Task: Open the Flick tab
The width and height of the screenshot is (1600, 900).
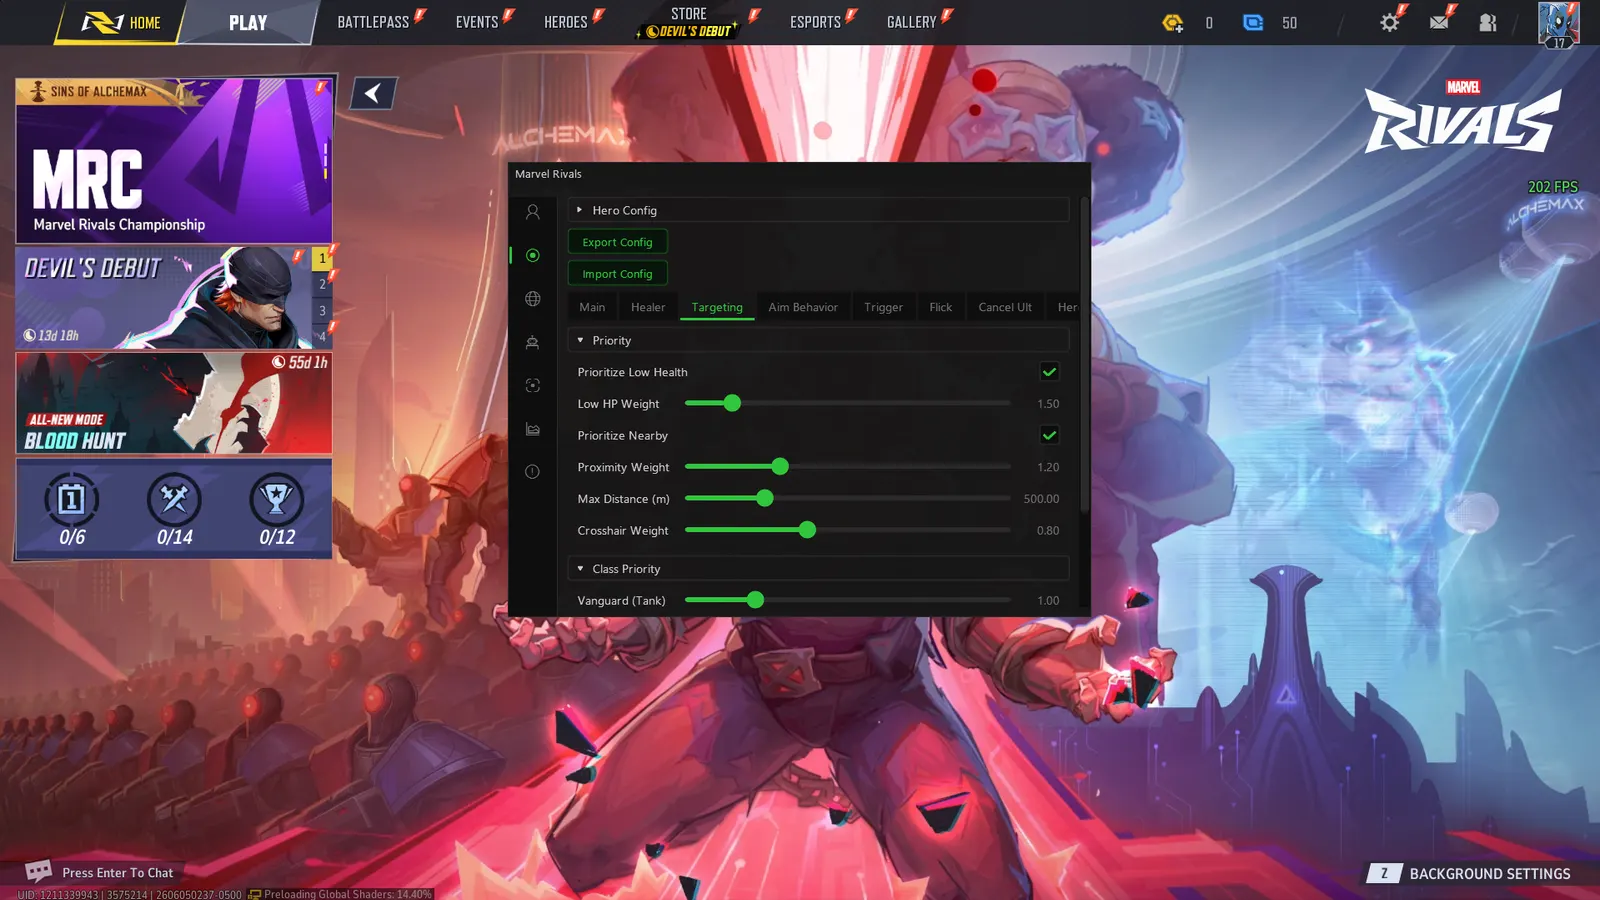Action: (x=940, y=307)
